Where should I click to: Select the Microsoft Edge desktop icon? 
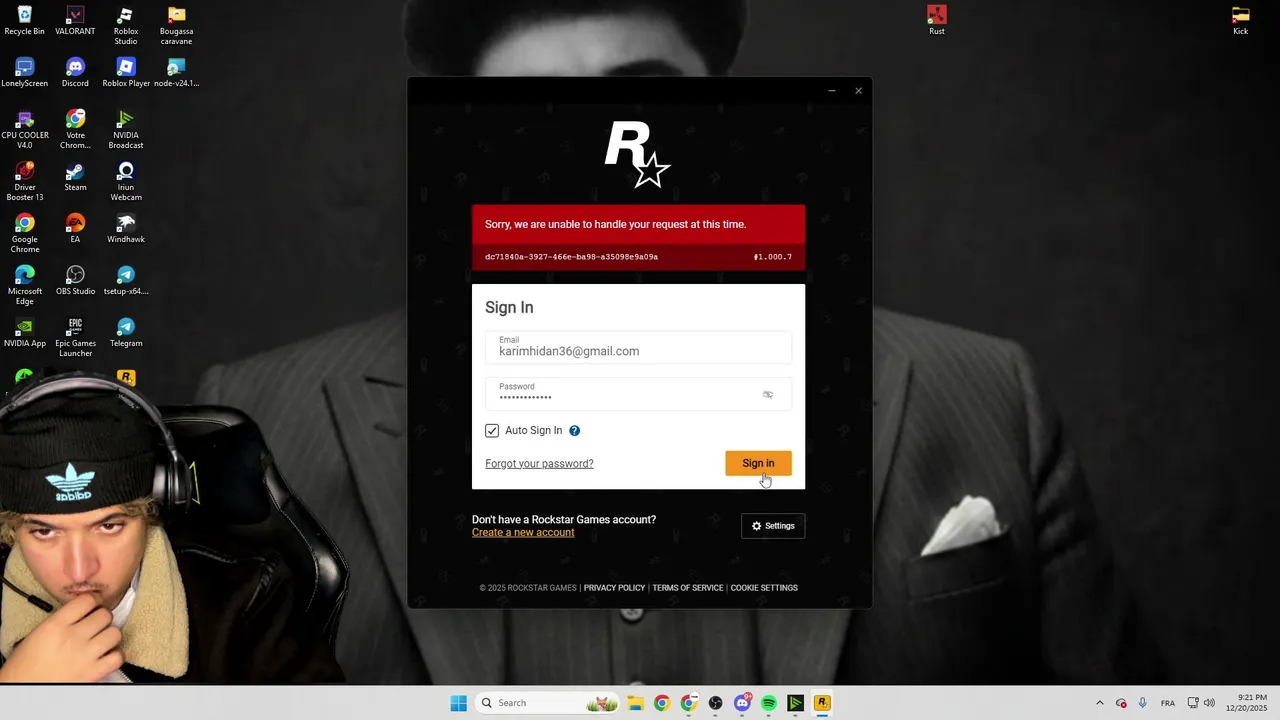[x=25, y=286]
